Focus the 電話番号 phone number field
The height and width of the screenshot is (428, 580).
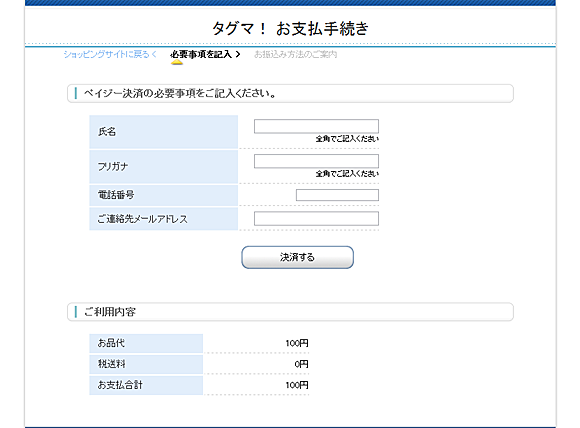click(337, 195)
